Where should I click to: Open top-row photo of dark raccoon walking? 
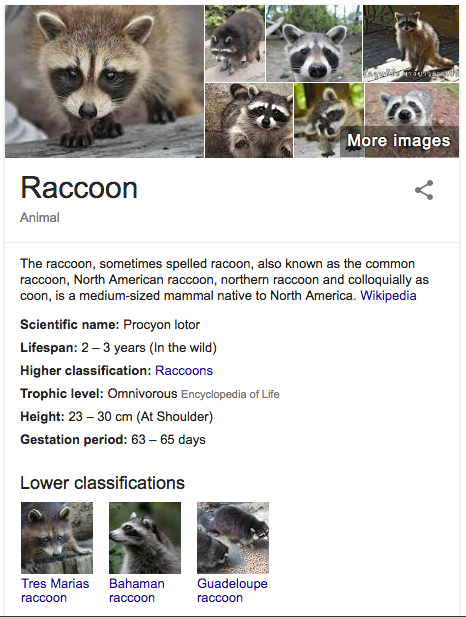pos(235,43)
